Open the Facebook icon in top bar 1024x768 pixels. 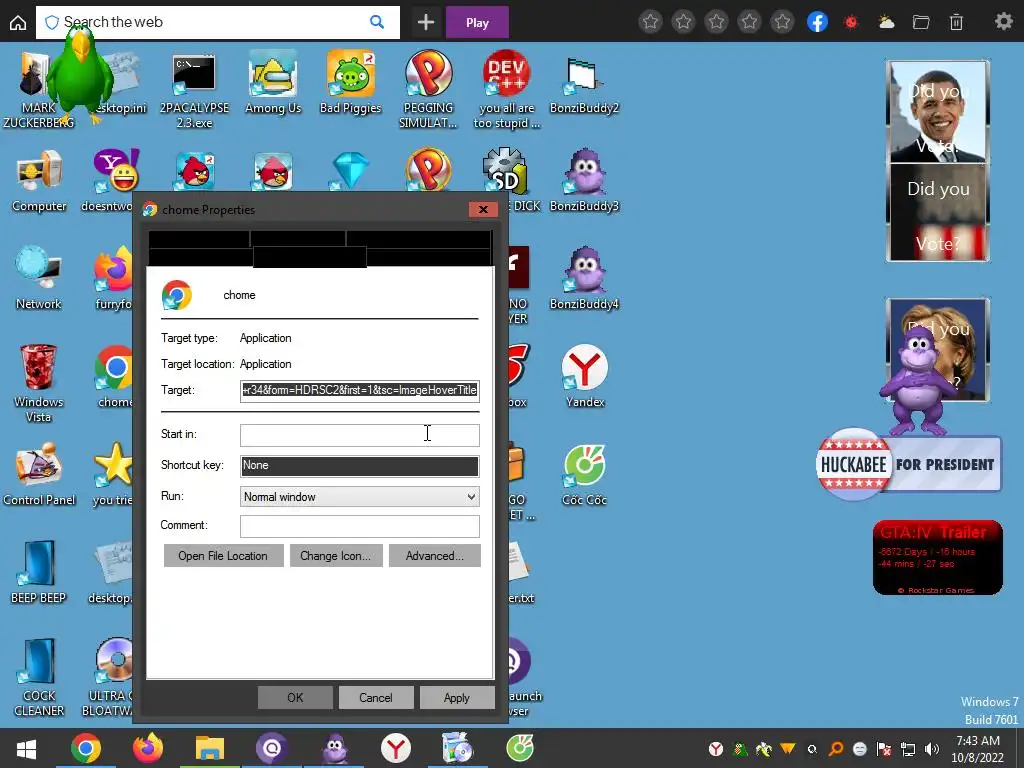pyautogui.click(x=817, y=22)
